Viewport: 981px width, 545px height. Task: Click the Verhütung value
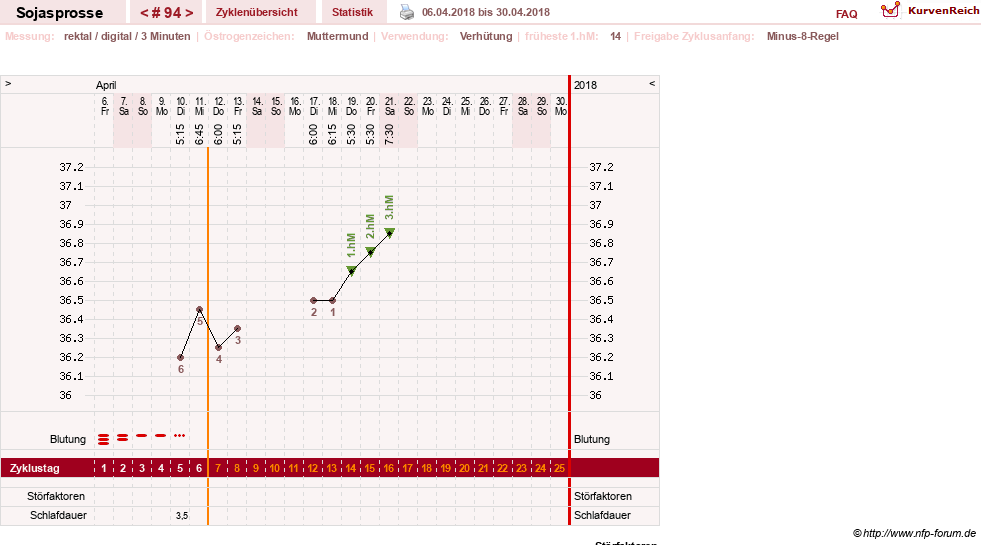(x=485, y=36)
